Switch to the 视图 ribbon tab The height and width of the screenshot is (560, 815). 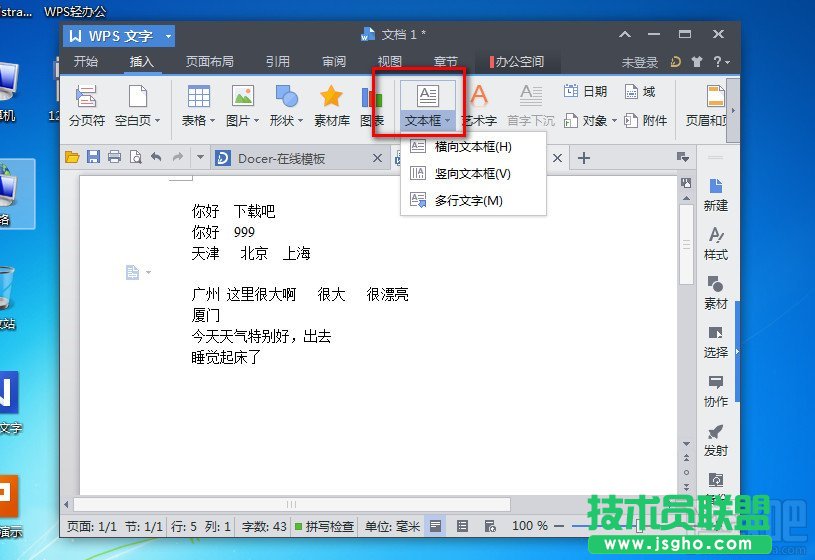(x=389, y=62)
